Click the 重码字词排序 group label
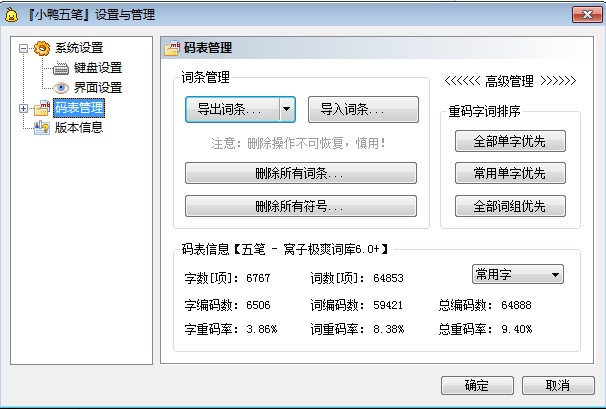The image size is (606, 410). coord(484,112)
